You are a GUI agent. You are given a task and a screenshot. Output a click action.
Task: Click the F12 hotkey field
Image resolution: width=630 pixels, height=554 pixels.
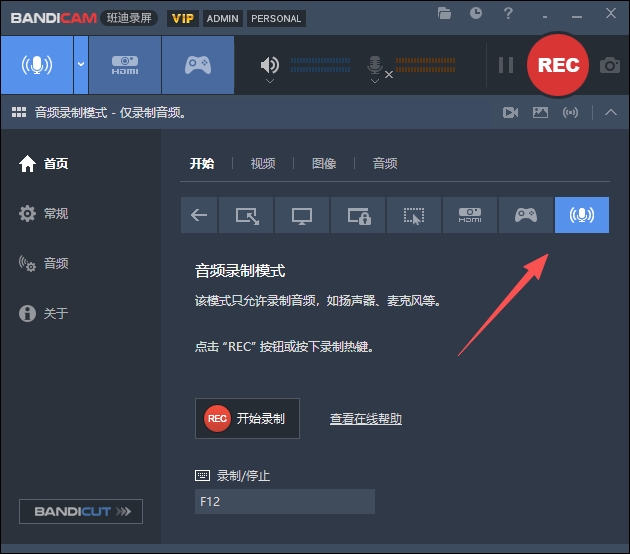(x=285, y=501)
